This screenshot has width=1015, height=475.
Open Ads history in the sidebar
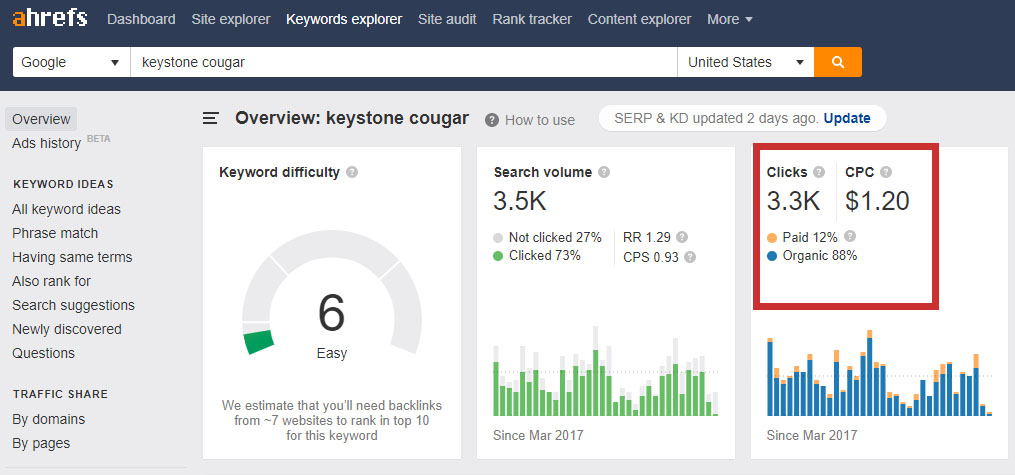47,143
